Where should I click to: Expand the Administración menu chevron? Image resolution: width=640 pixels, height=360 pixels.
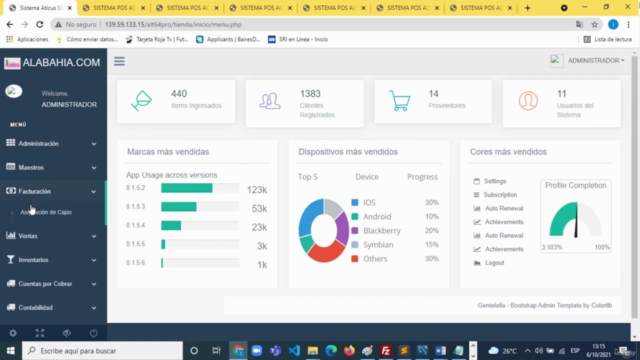[x=94, y=144]
